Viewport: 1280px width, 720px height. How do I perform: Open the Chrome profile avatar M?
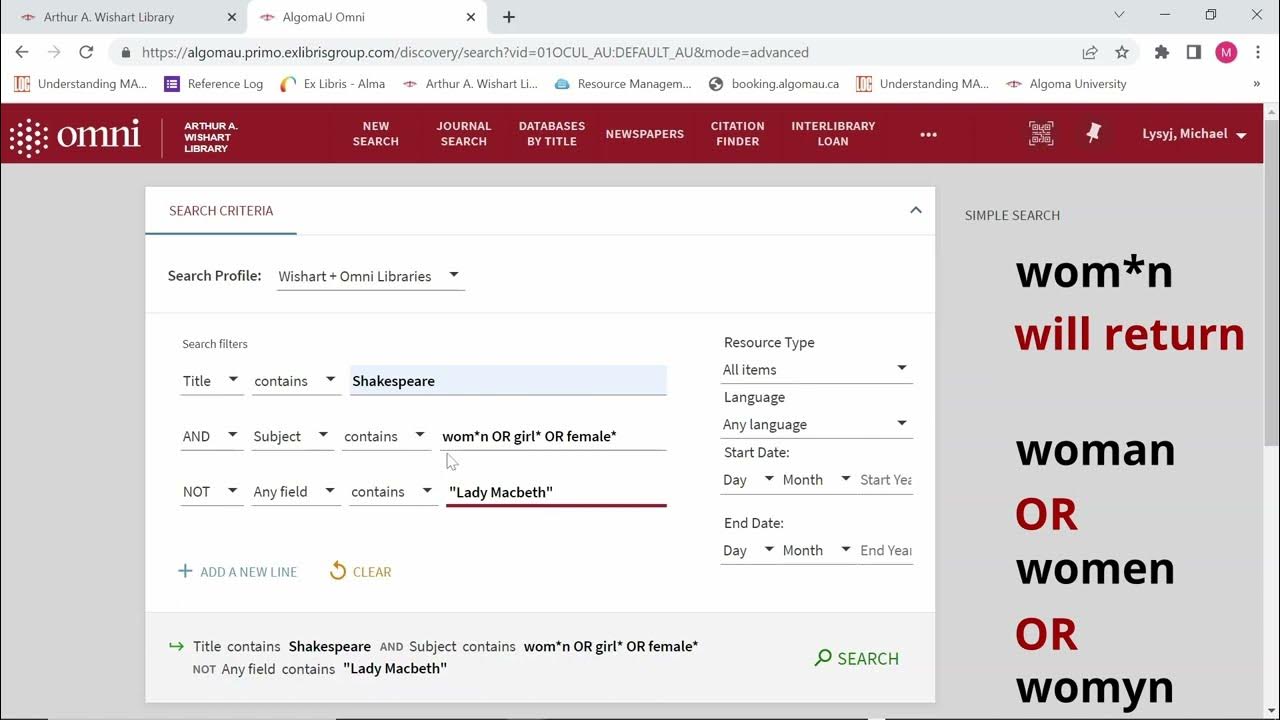(1226, 52)
